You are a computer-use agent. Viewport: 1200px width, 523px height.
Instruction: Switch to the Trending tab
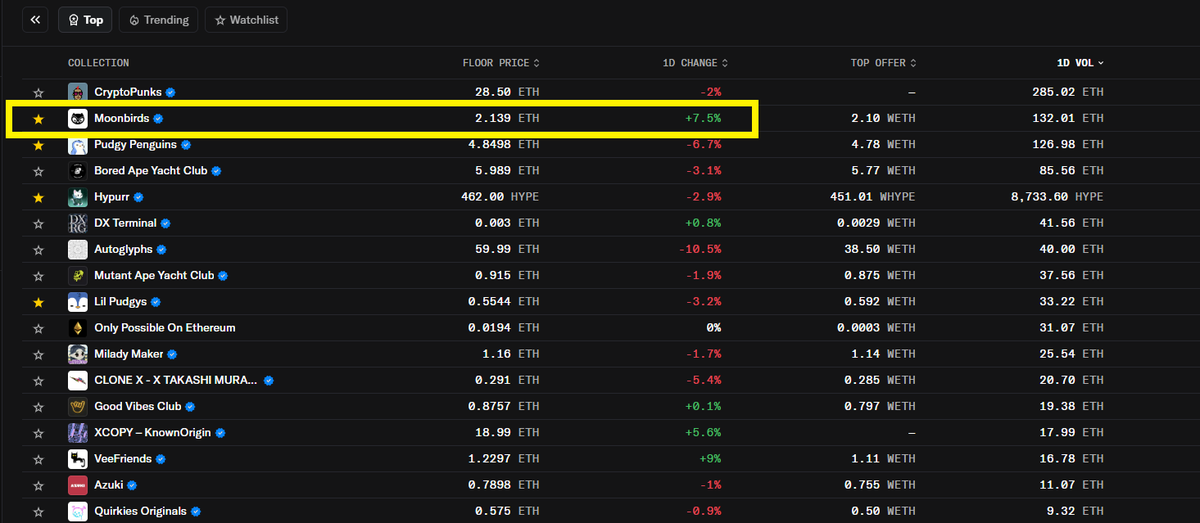tap(158, 19)
